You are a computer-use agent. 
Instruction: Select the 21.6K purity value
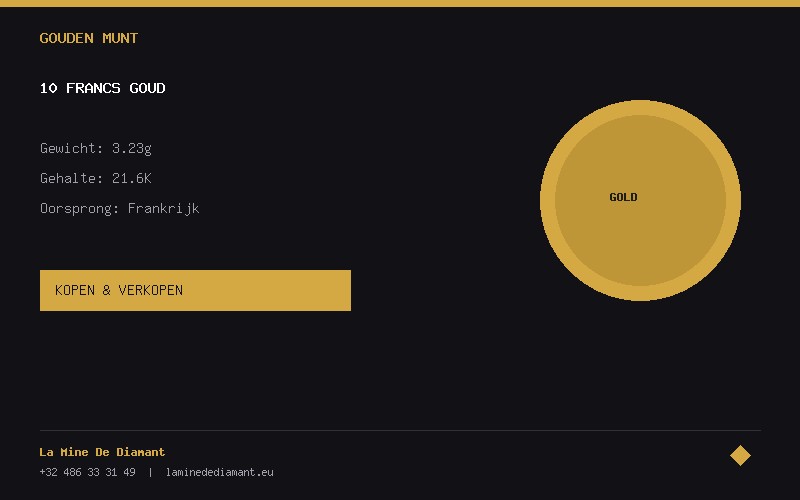(x=132, y=178)
